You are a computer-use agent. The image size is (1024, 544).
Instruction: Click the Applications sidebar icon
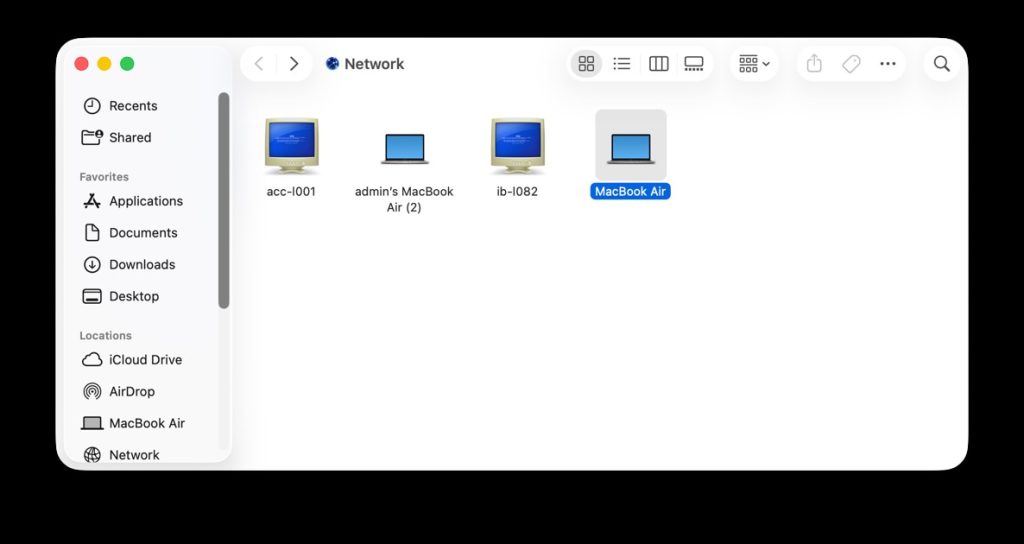(x=92, y=201)
